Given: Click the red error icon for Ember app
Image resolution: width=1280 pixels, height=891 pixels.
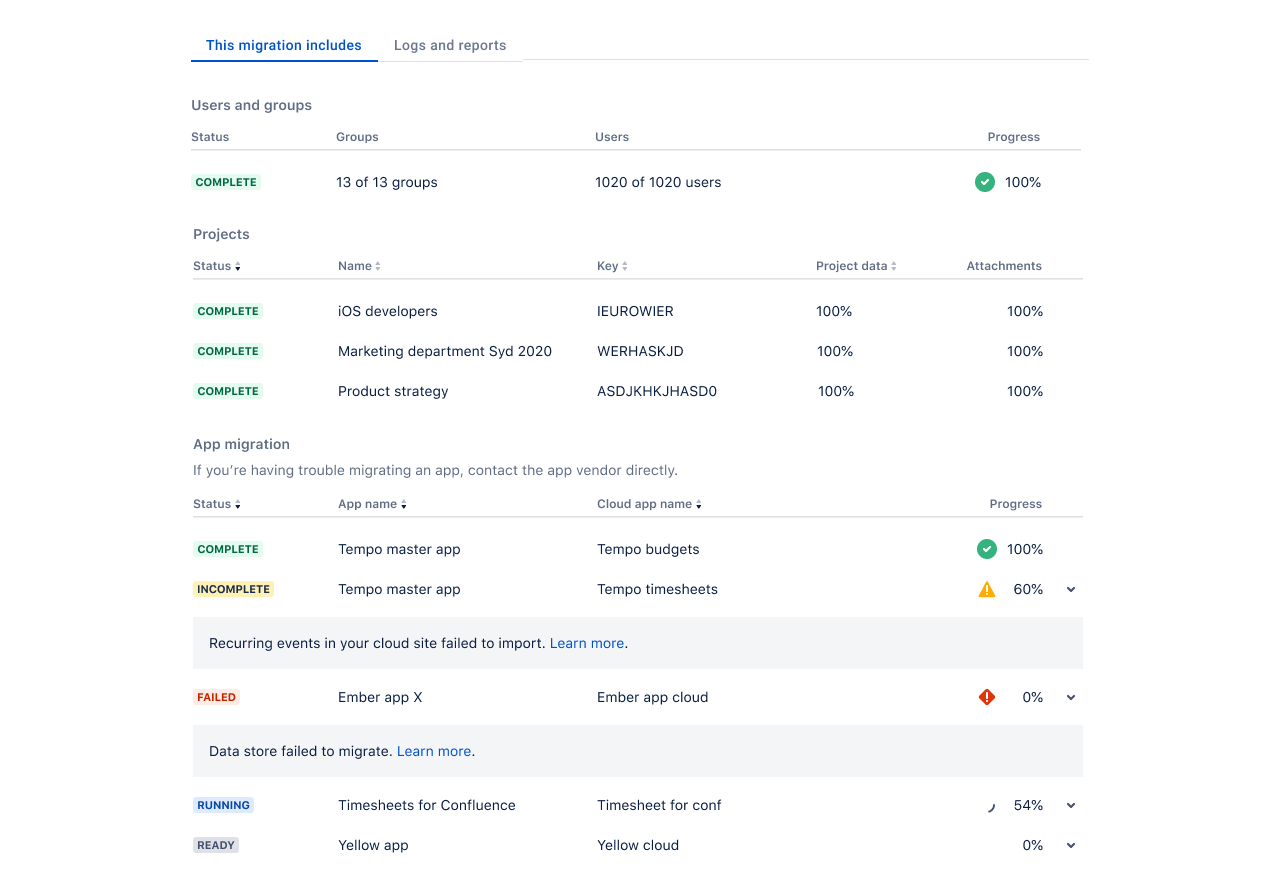Looking at the screenshot, I should pyautogui.click(x=987, y=697).
